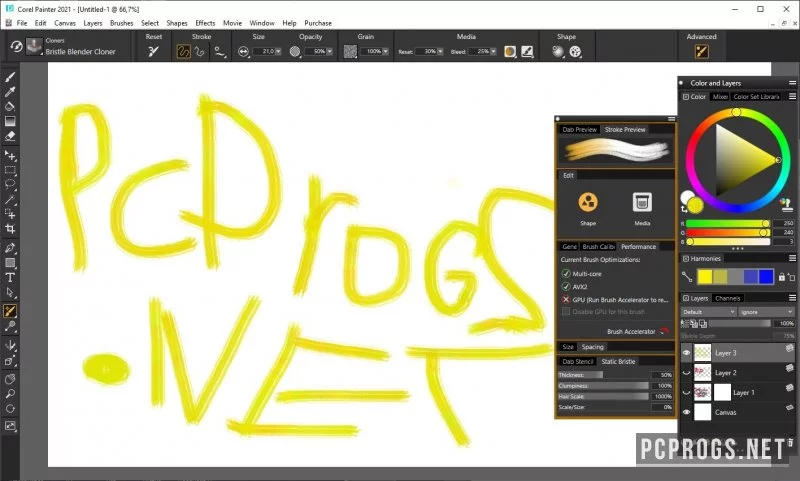Image resolution: width=800 pixels, height=481 pixels.
Task: Select the Crop tool
Action: [x=10, y=229]
